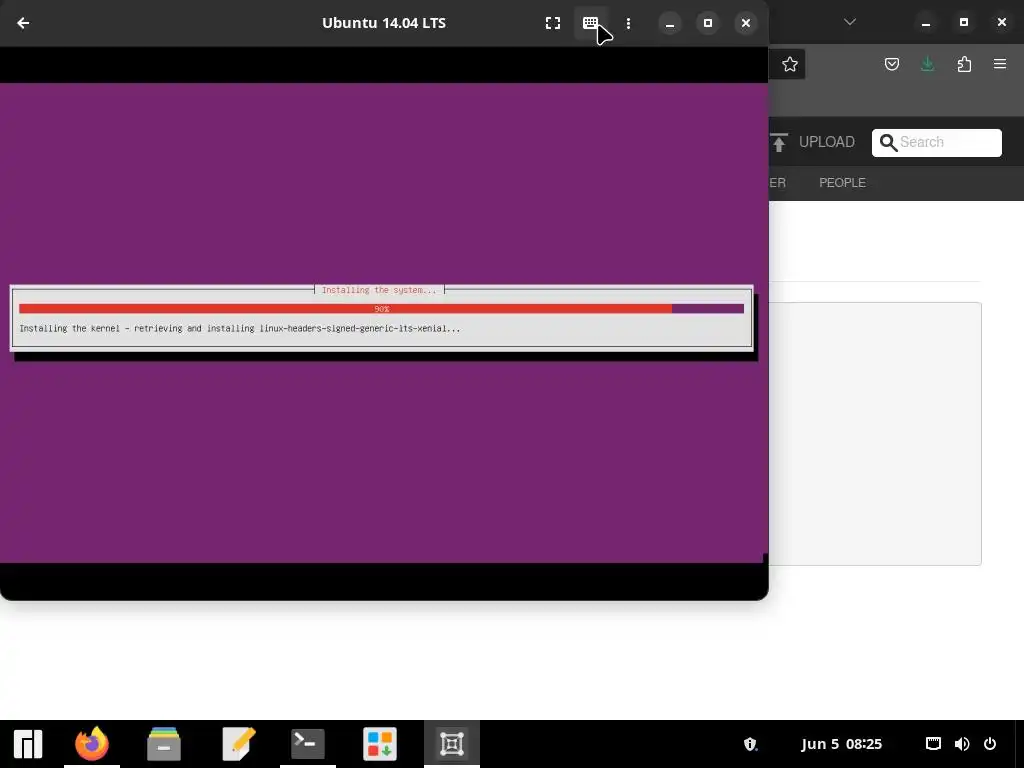Open Firefox Pocket save icon
This screenshot has width=1024, height=768.
[891, 64]
